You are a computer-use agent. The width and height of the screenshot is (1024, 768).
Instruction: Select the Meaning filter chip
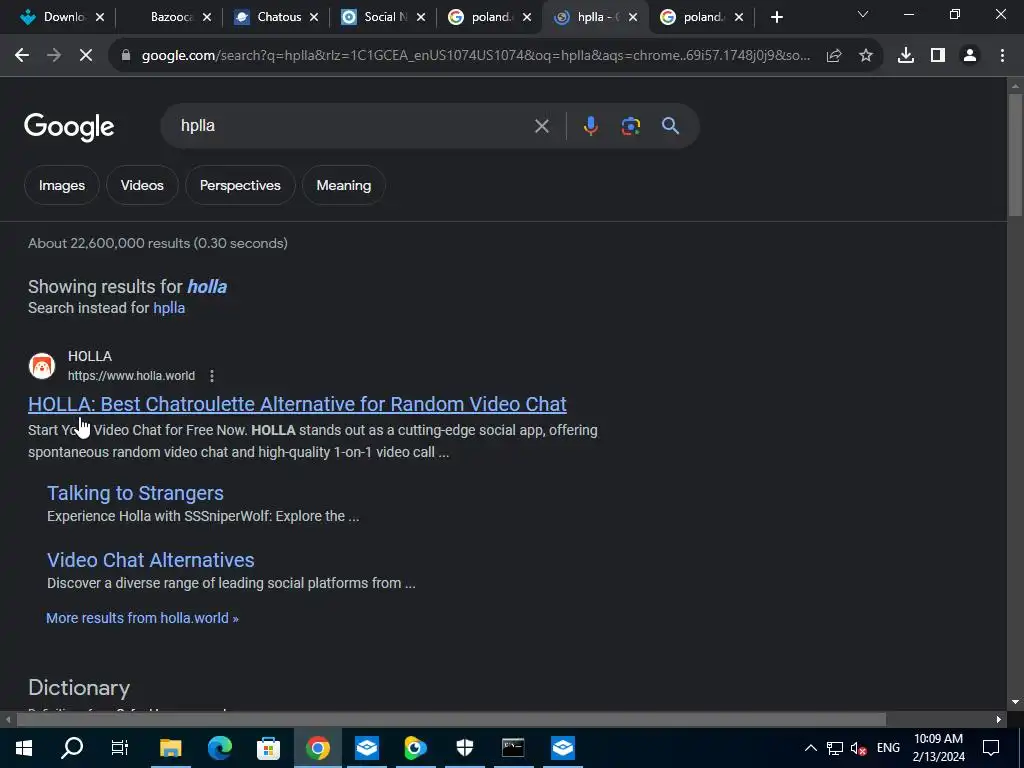pos(344,185)
